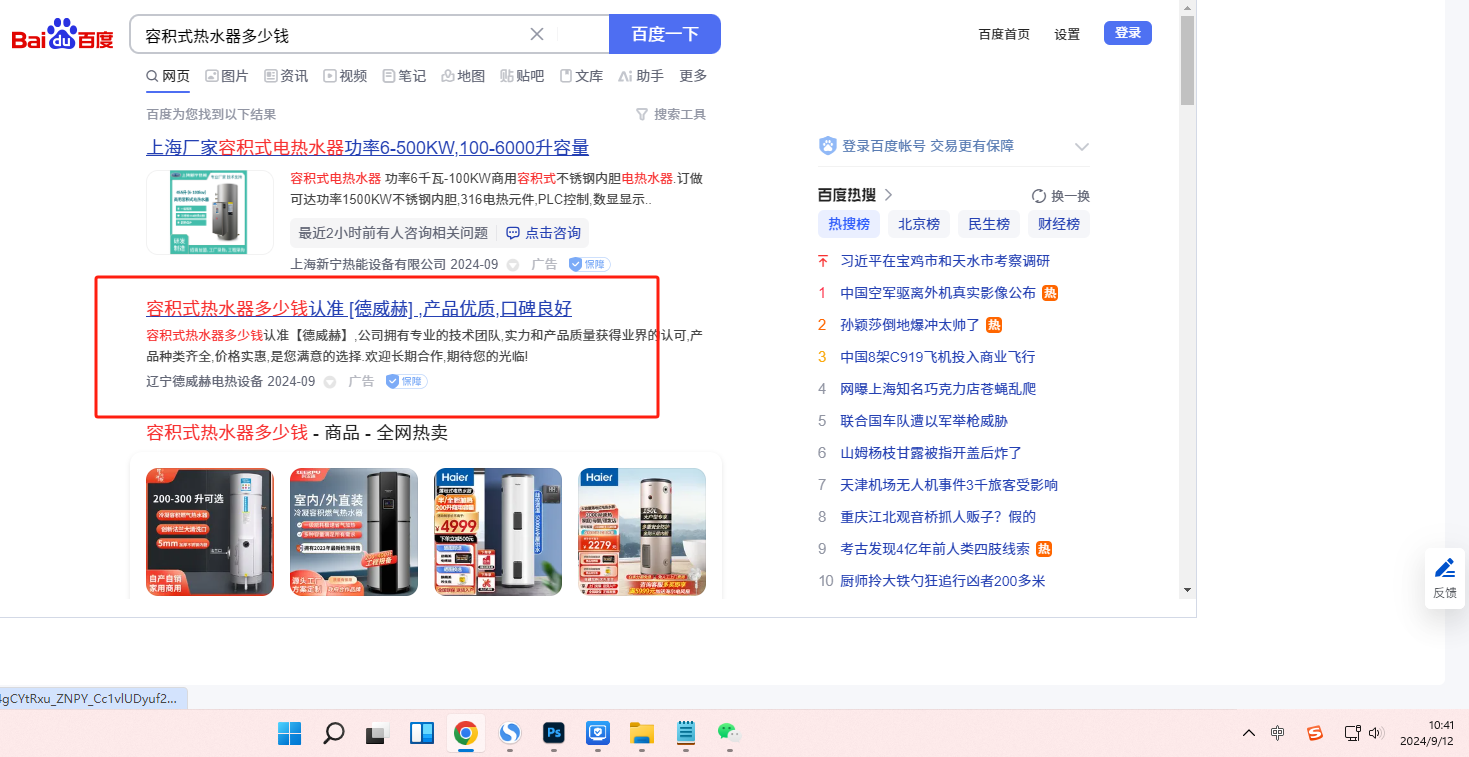
Task: Open Photoshop from the taskbar
Action: [555, 733]
